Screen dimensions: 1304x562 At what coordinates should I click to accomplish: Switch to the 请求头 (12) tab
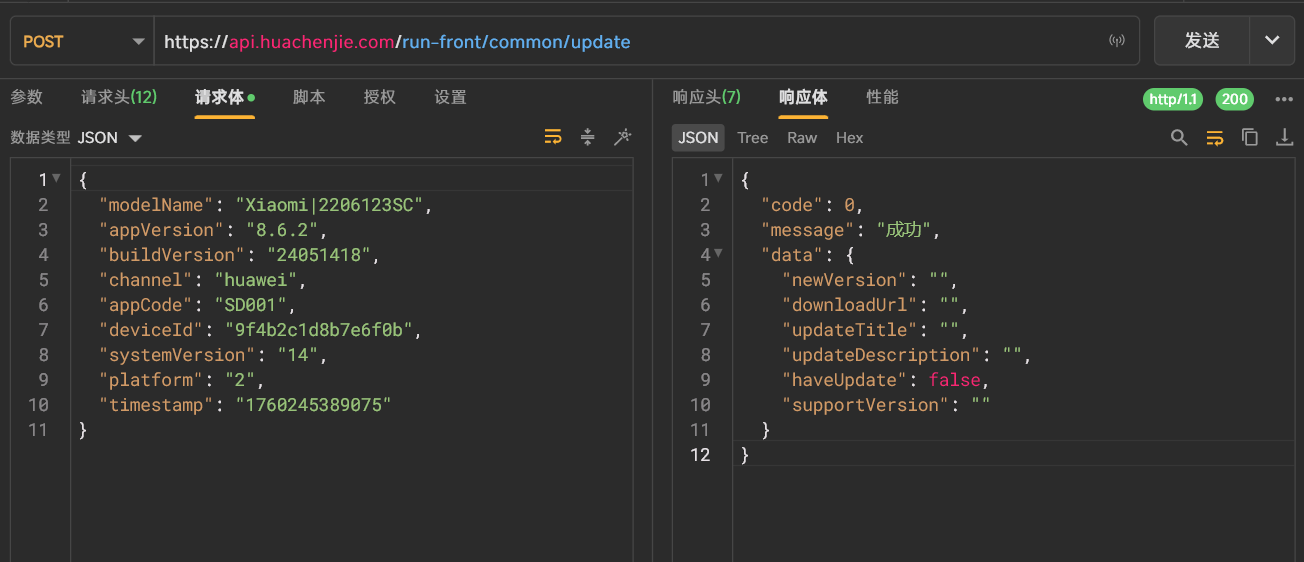(119, 97)
